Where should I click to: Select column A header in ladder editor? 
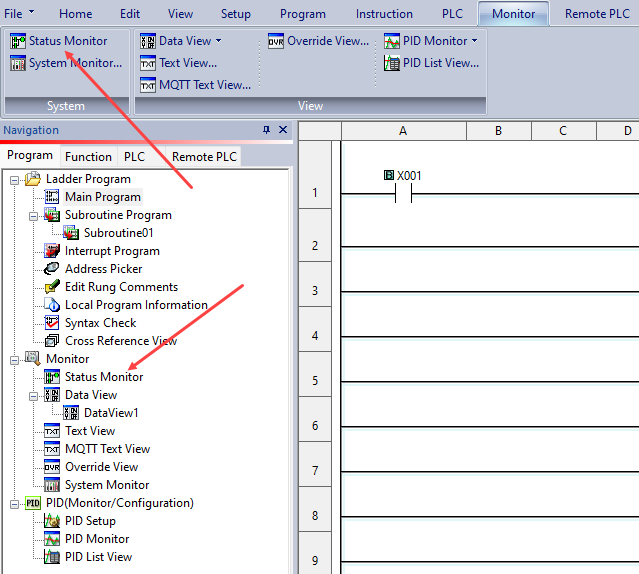pyautogui.click(x=403, y=131)
